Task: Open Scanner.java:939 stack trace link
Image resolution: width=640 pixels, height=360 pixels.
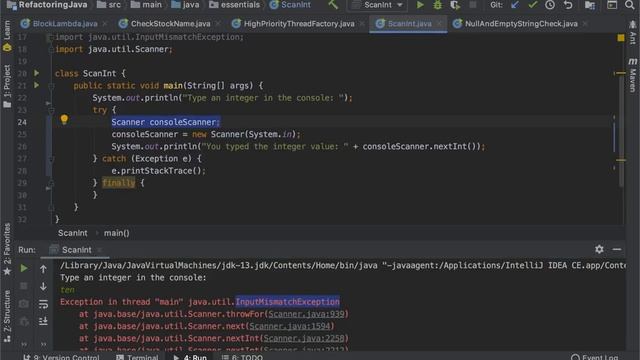Action: pos(307,314)
